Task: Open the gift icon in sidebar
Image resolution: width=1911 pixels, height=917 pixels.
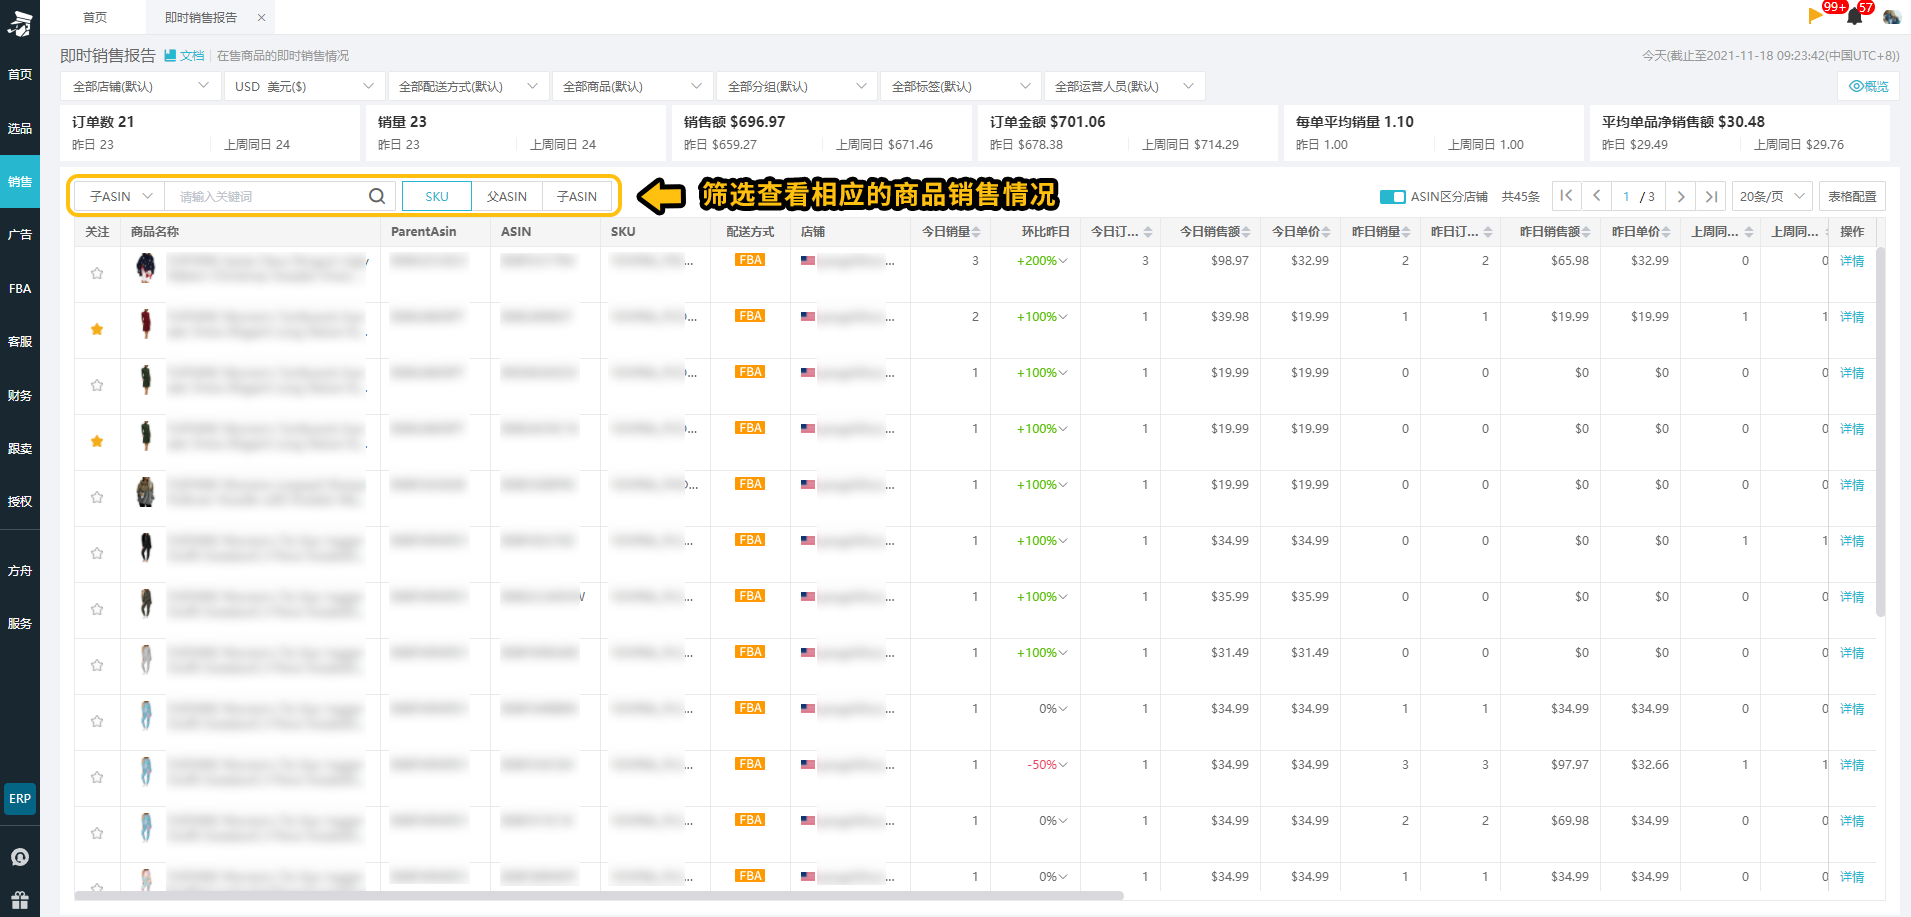Action: pyautogui.click(x=20, y=899)
